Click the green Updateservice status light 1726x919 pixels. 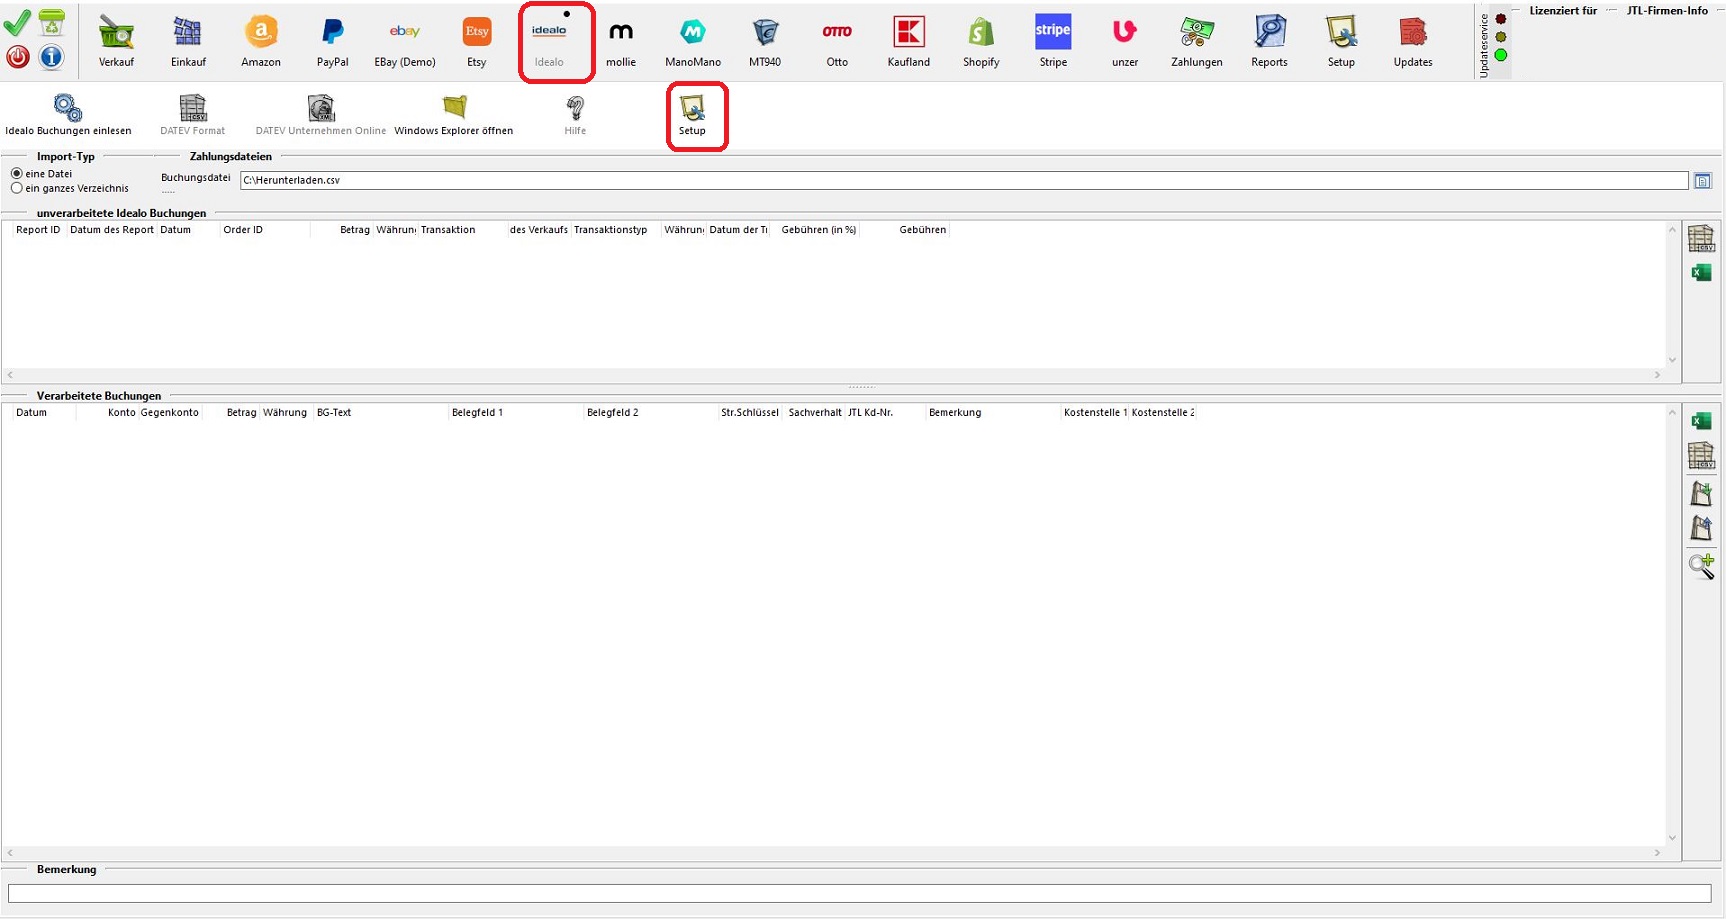click(x=1501, y=55)
